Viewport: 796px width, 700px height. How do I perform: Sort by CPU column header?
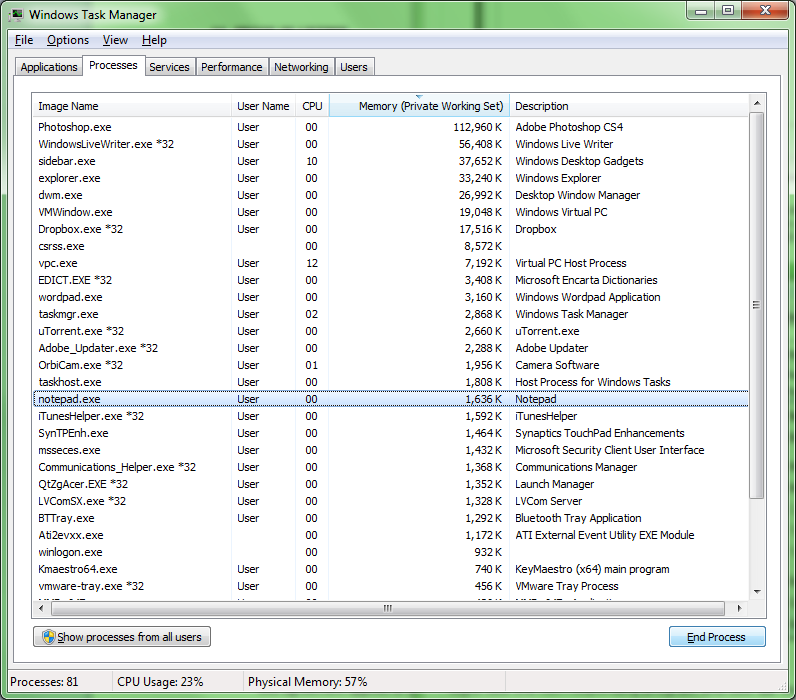coord(312,106)
